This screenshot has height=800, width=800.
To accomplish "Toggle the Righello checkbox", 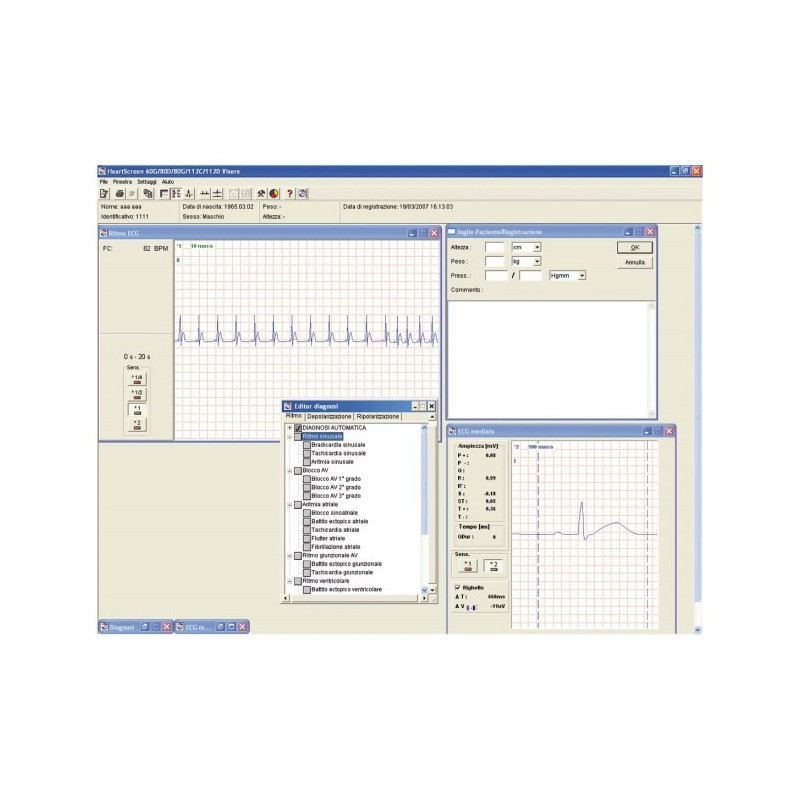I will coord(458,587).
